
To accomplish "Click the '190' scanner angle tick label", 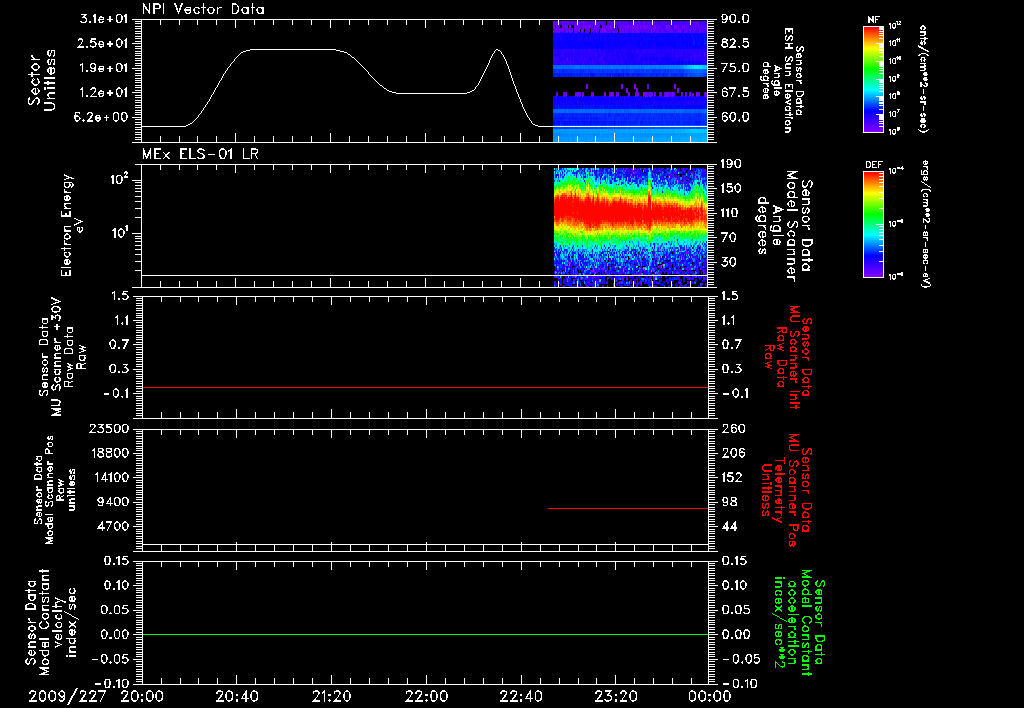I will 732,164.
